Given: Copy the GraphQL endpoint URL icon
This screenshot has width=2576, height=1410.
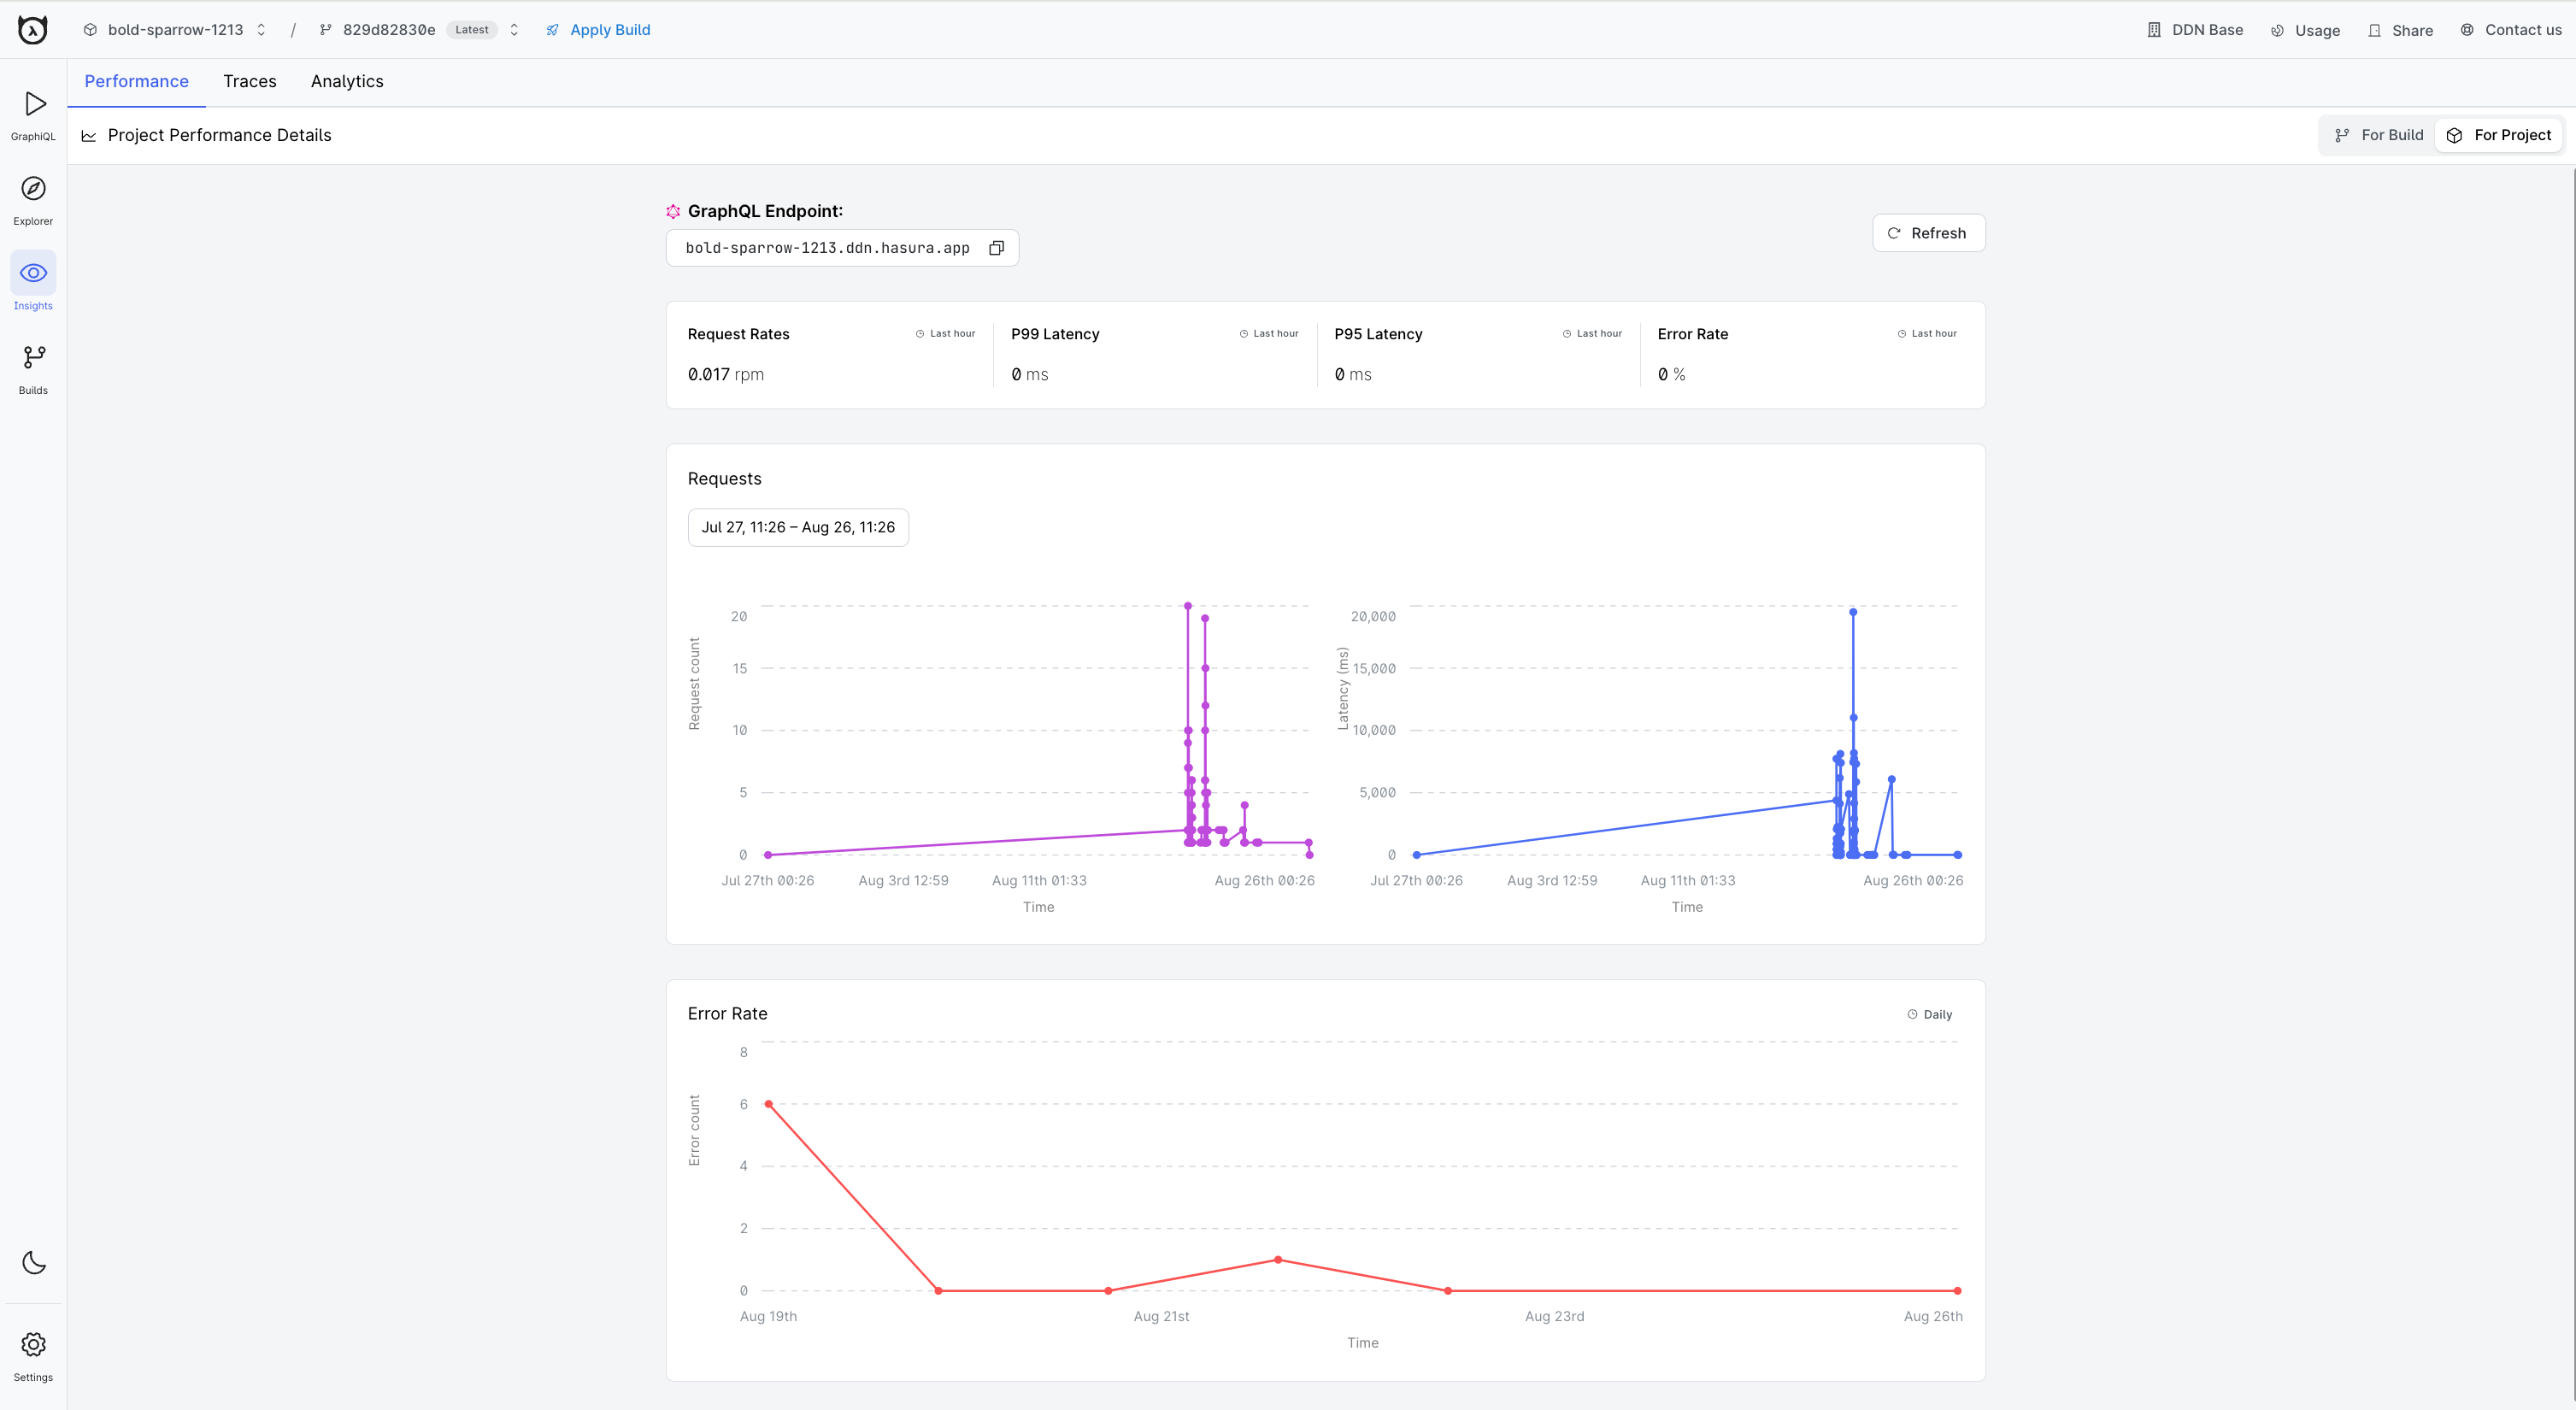Looking at the screenshot, I should coord(996,248).
